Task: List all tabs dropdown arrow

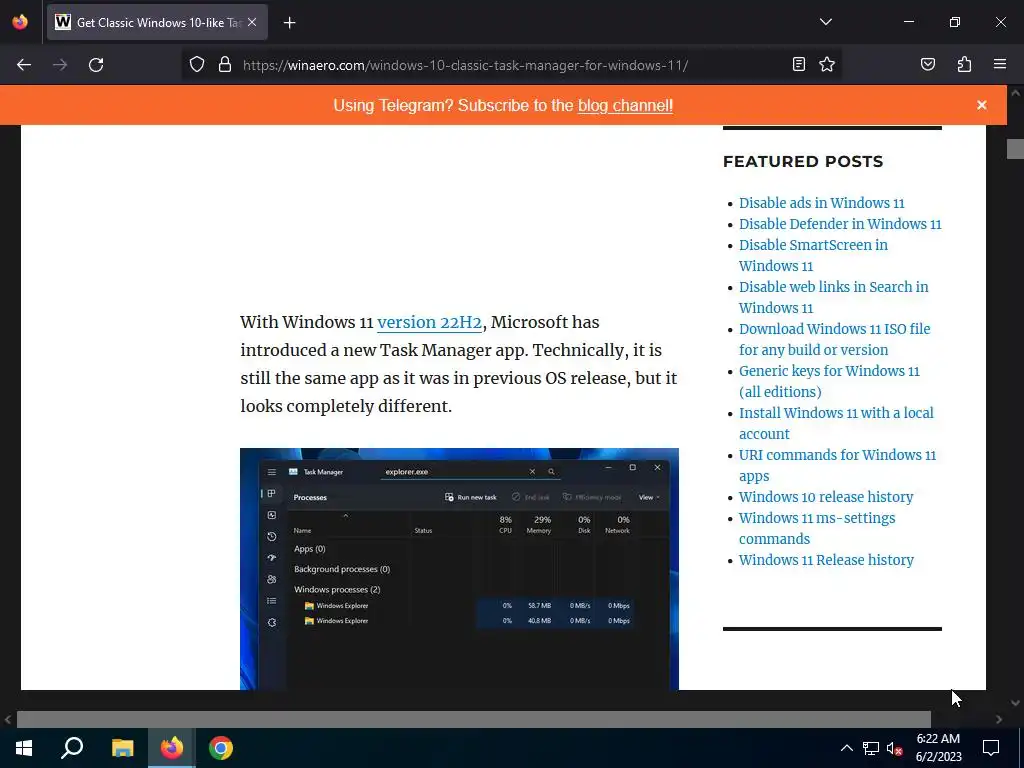Action: tap(825, 22)
